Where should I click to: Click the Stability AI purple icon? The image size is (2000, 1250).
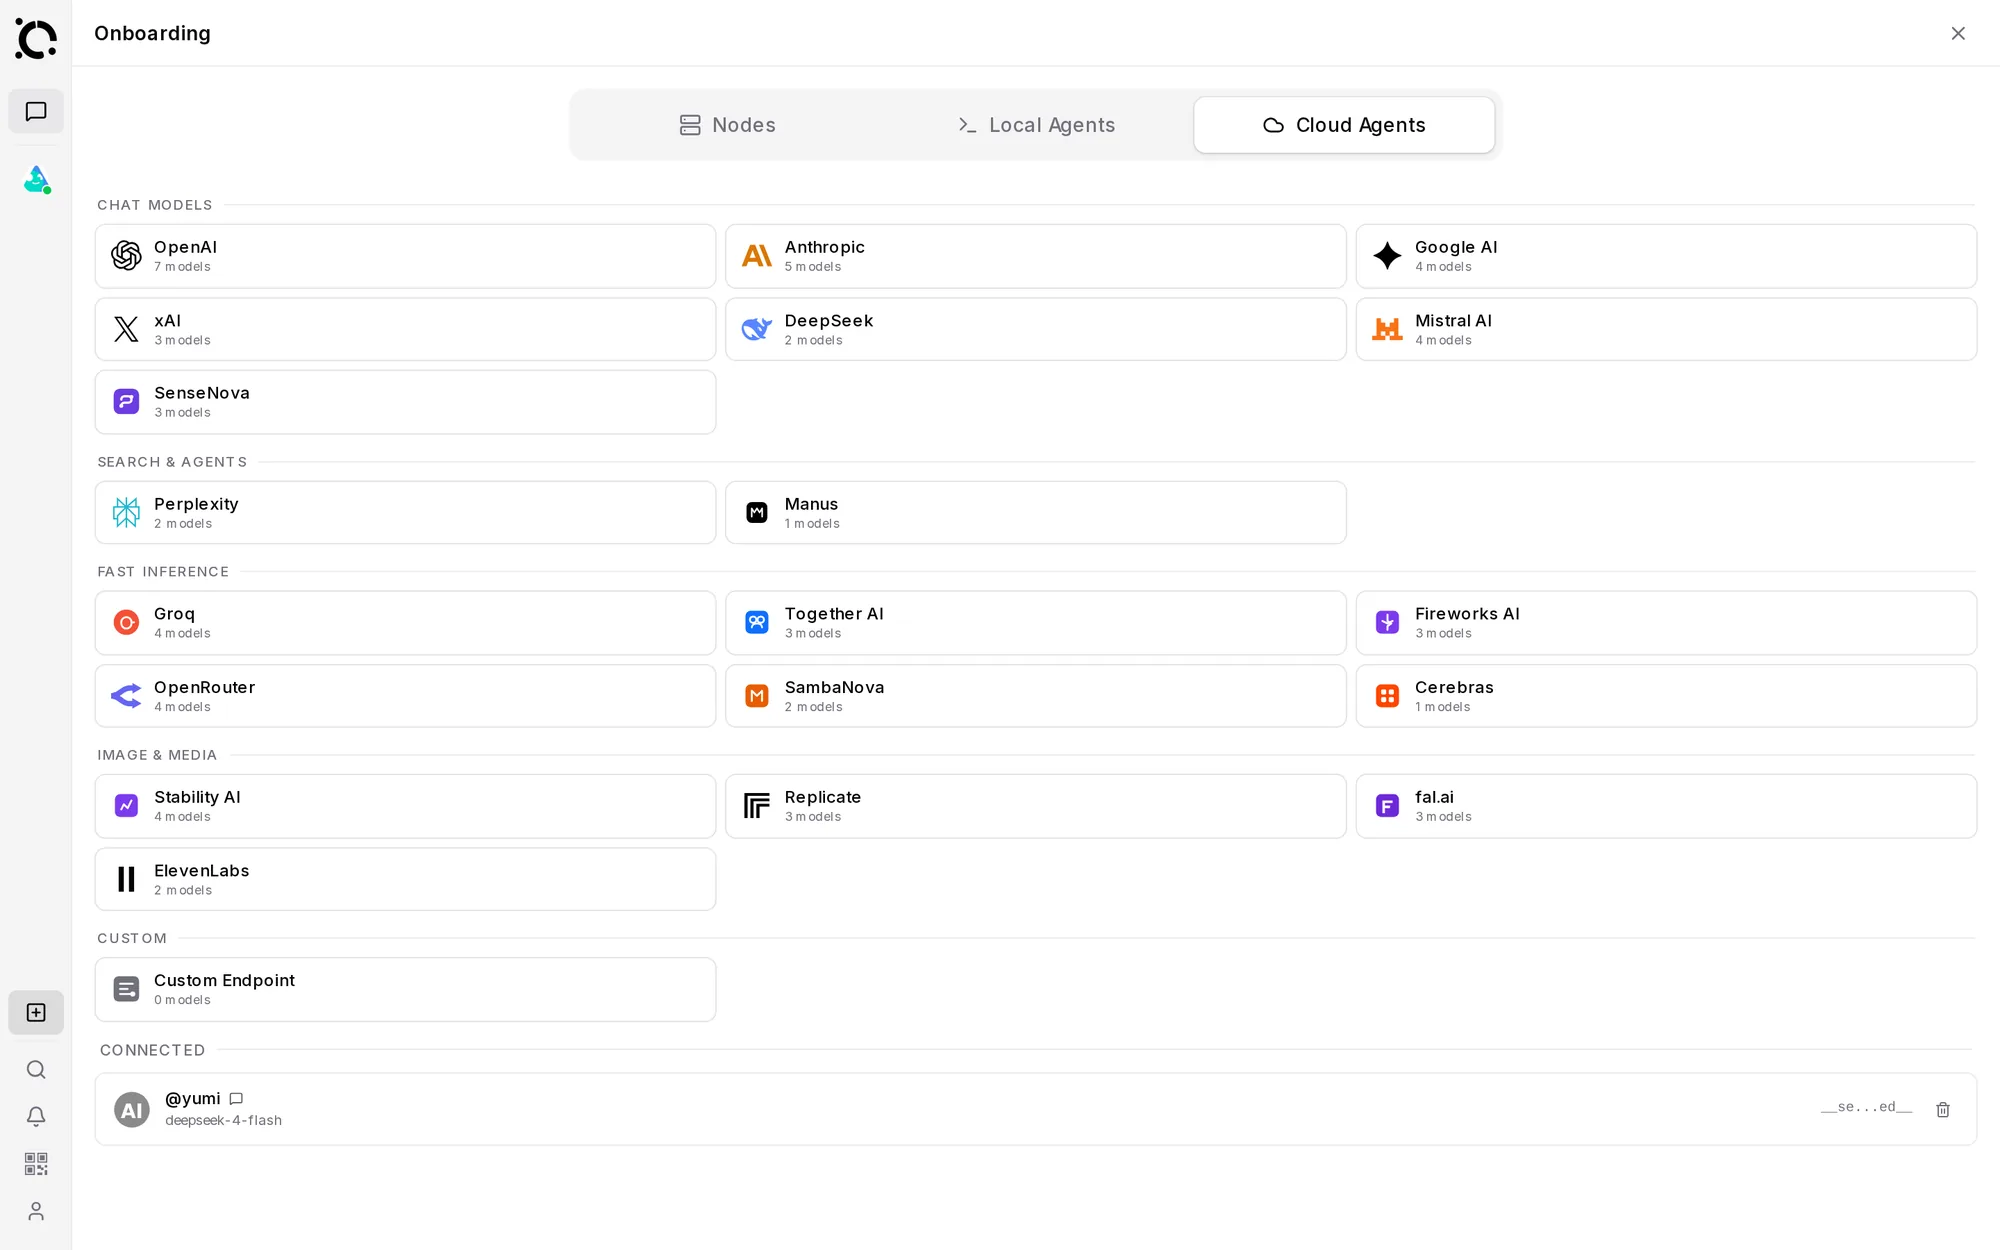tap(126, 806)
